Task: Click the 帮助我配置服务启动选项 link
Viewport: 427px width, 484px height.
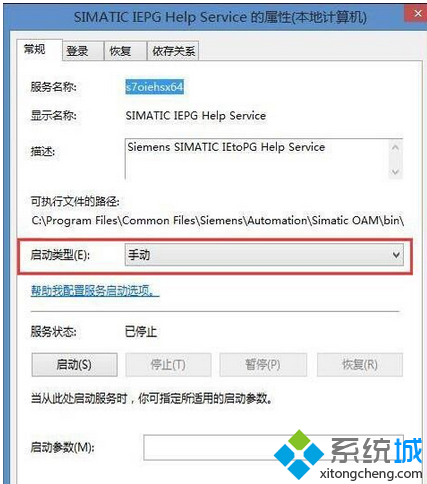Action: 95,291
